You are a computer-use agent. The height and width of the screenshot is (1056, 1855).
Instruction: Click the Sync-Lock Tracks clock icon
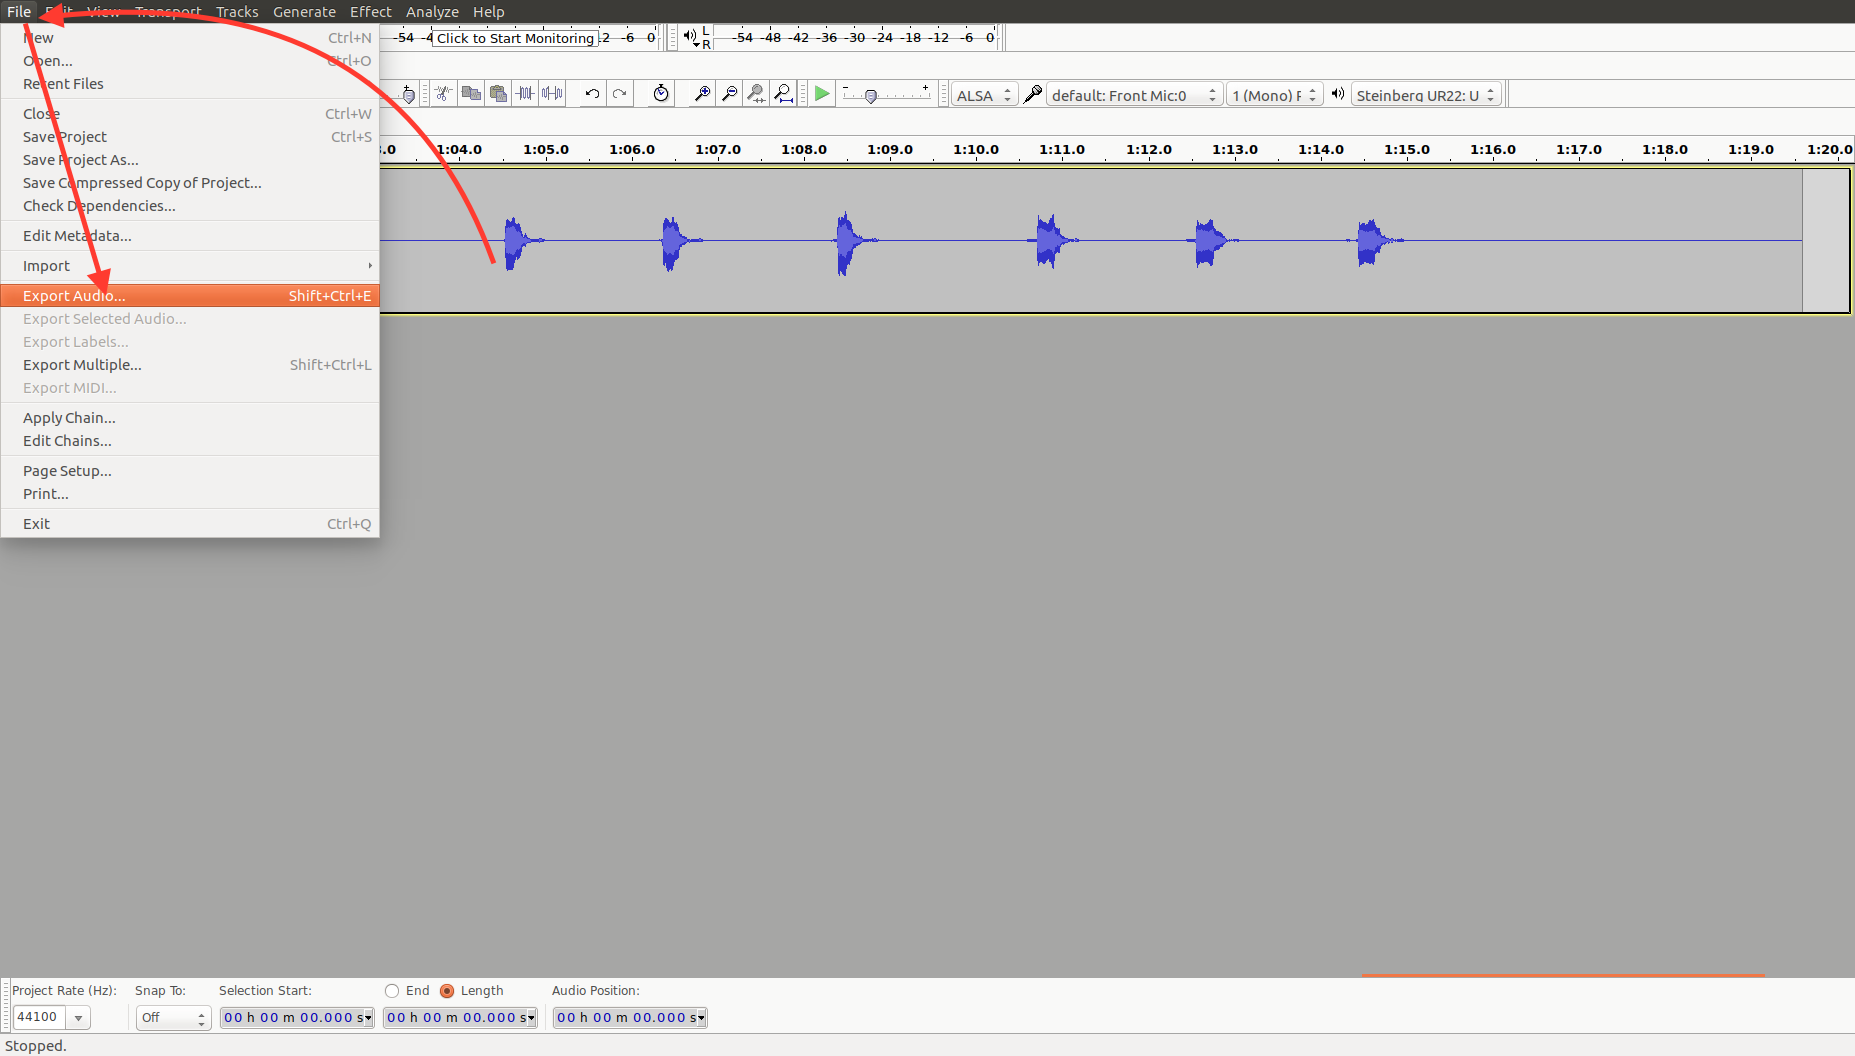click(x=660, y=94)
